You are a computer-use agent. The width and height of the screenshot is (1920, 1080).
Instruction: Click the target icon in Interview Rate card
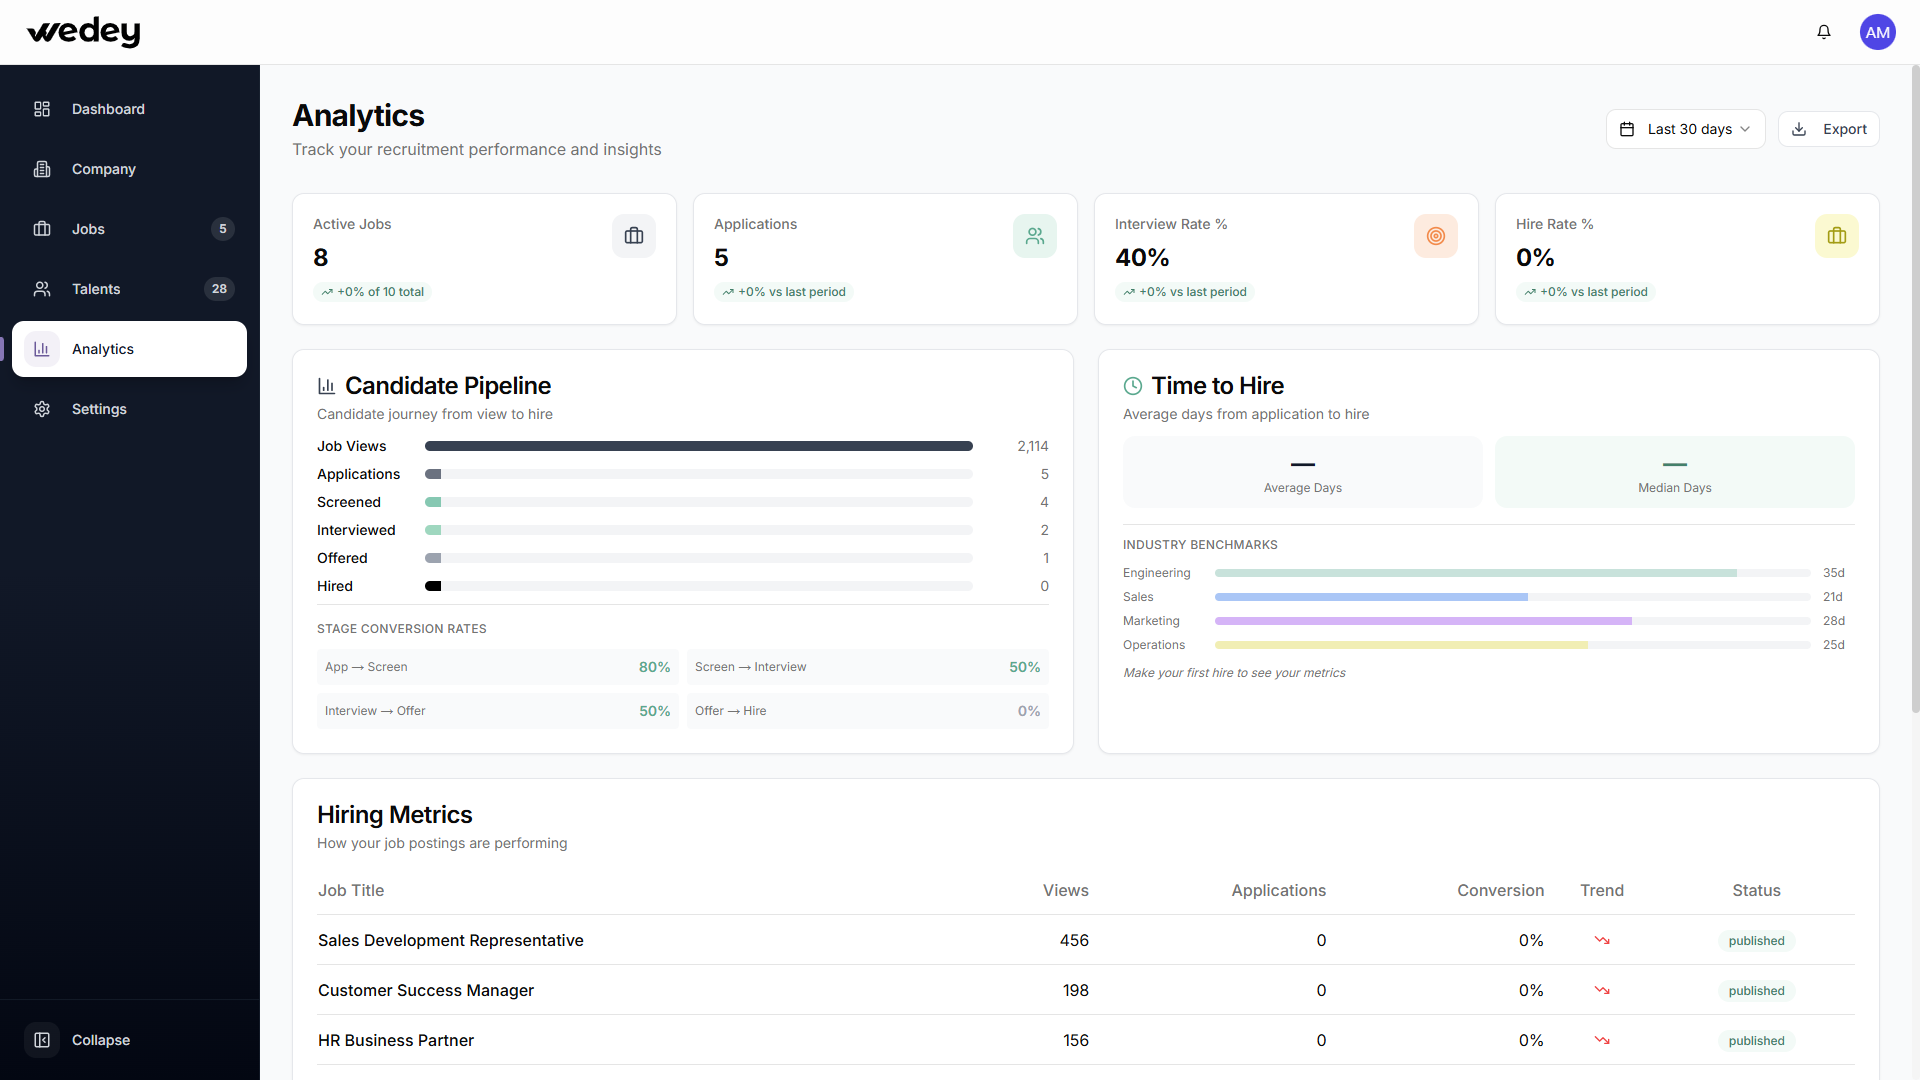1435,236
